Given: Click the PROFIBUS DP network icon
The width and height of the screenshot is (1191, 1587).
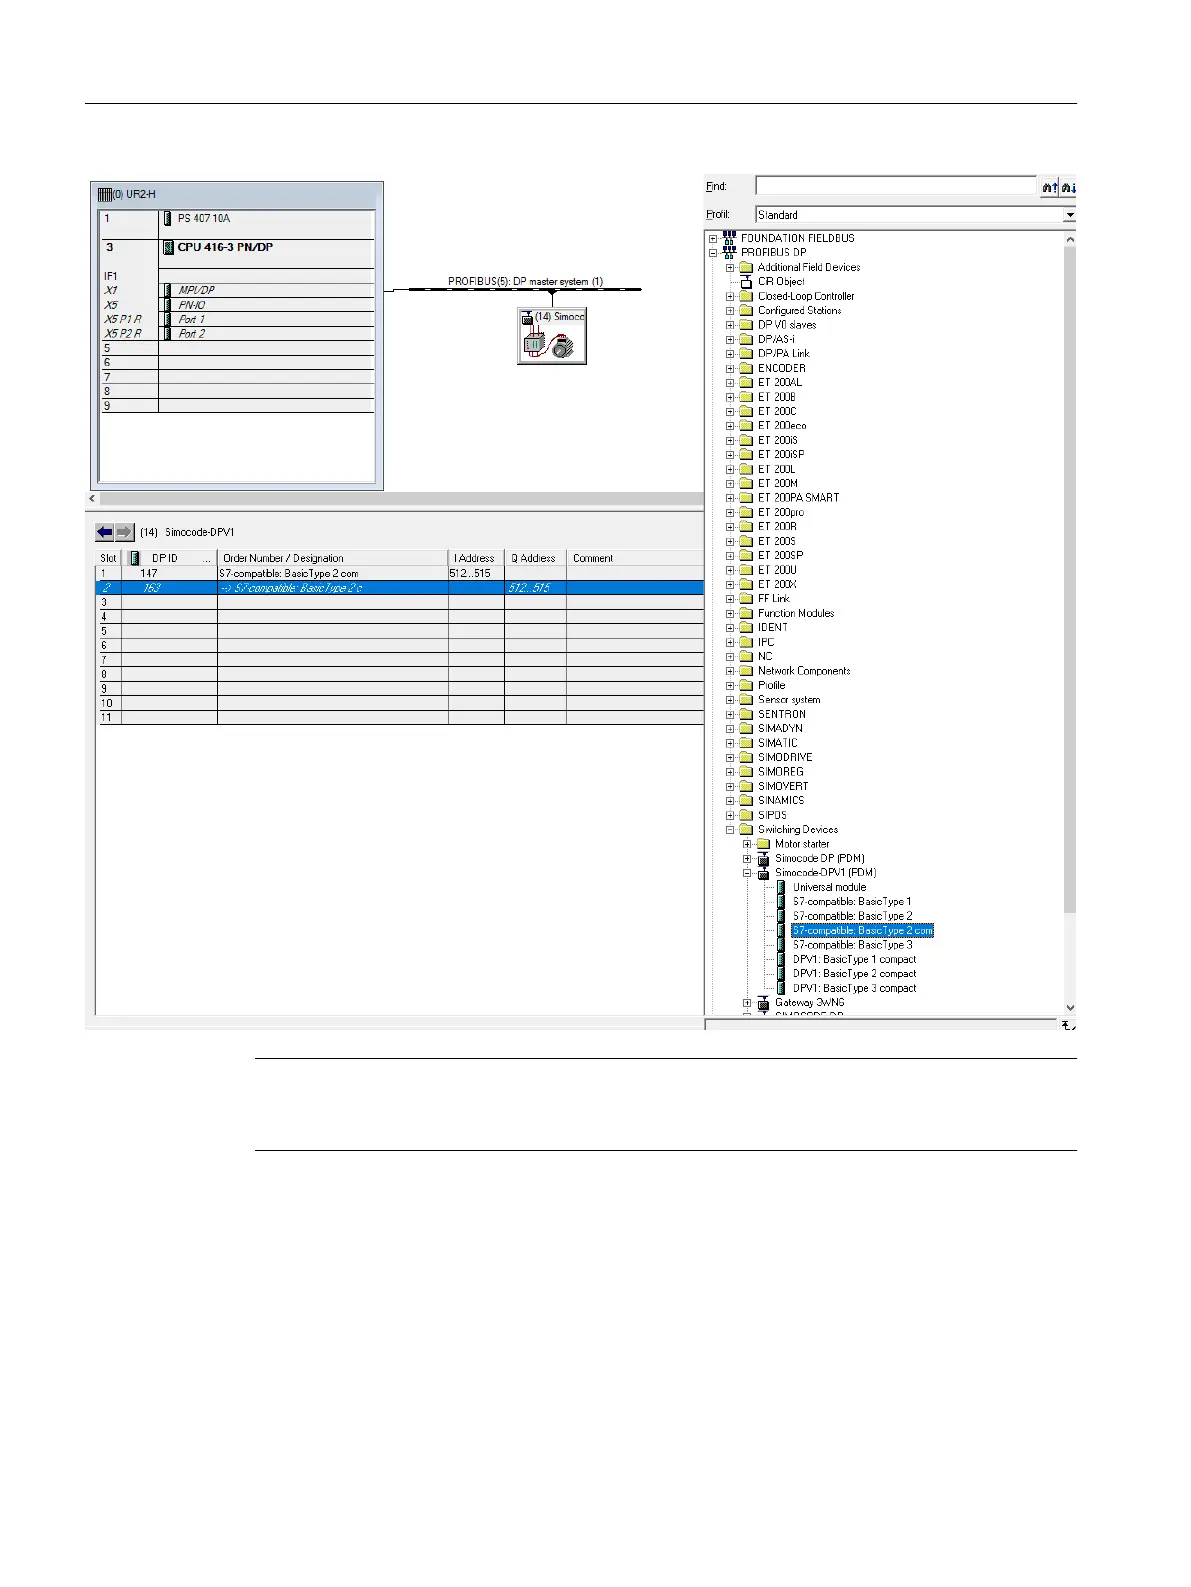Looking at the screenshot, I should pyautogui.click(x=729, y=252).
